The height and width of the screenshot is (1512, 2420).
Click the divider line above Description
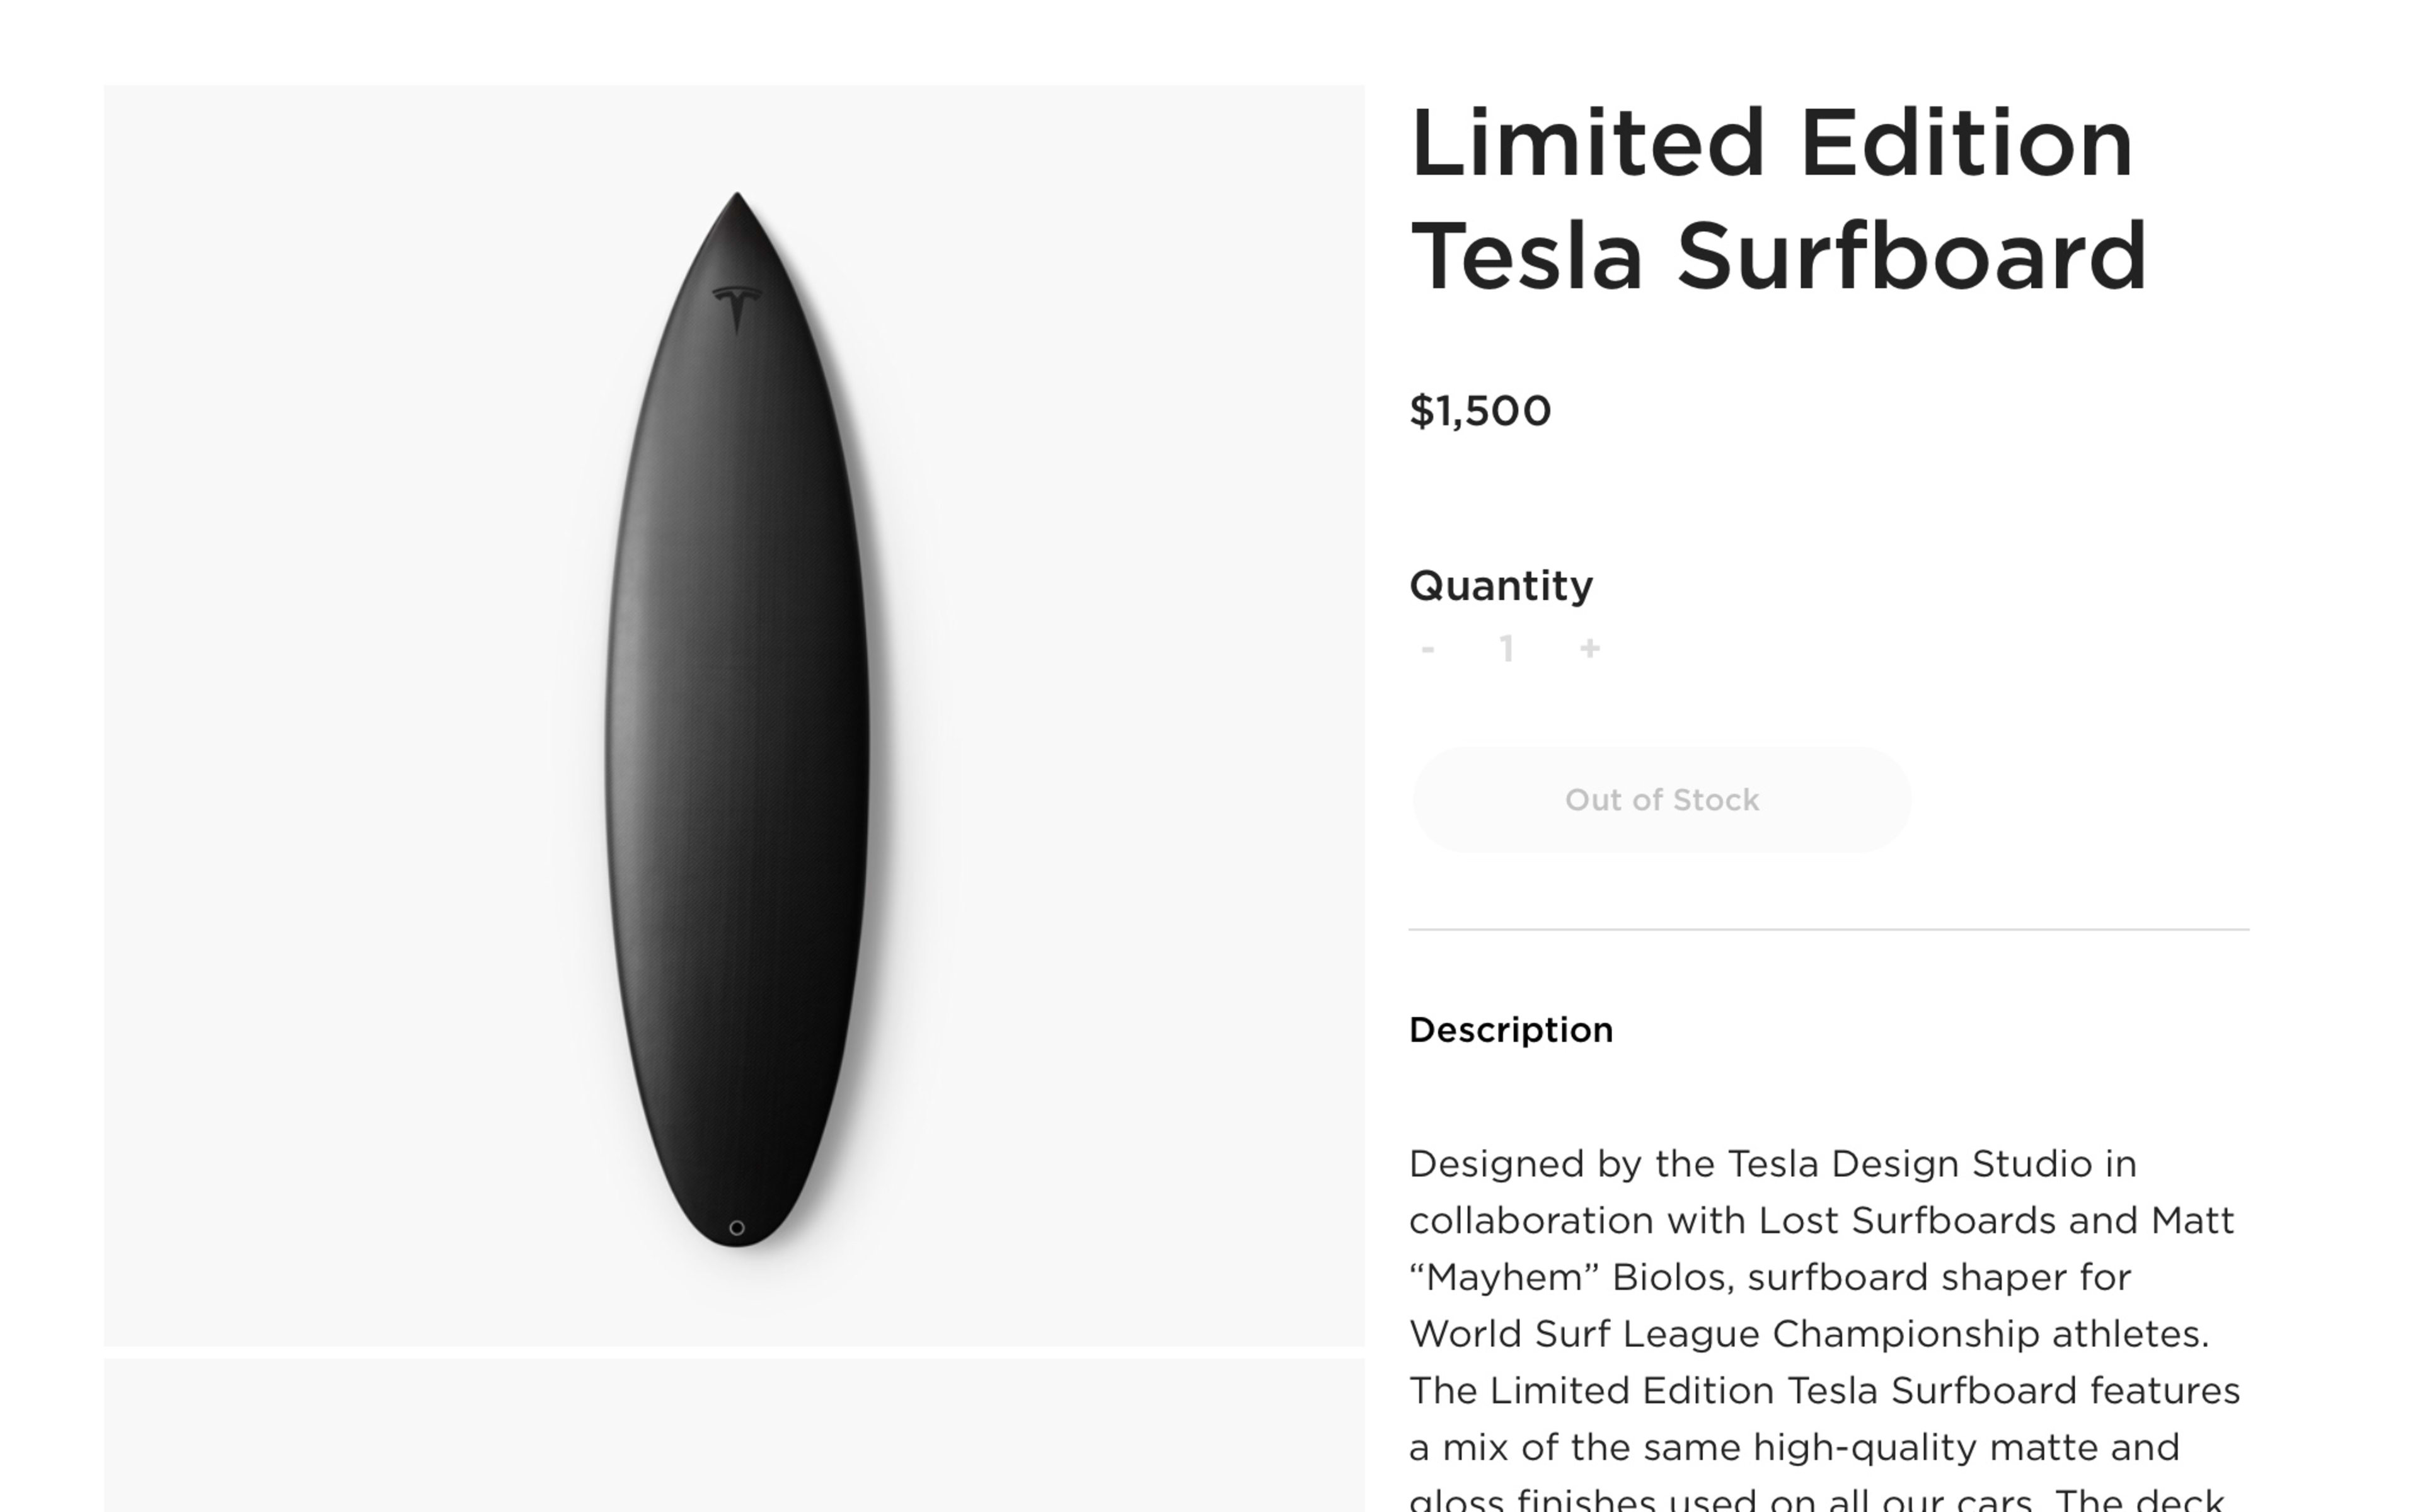1829,929
